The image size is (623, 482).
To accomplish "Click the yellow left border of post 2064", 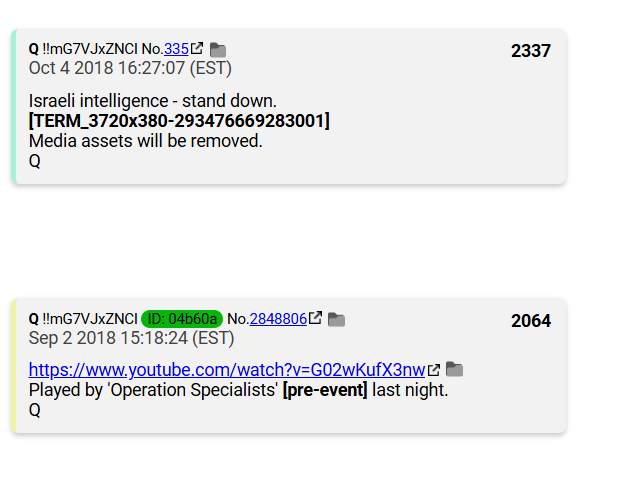I will (14, 366).
